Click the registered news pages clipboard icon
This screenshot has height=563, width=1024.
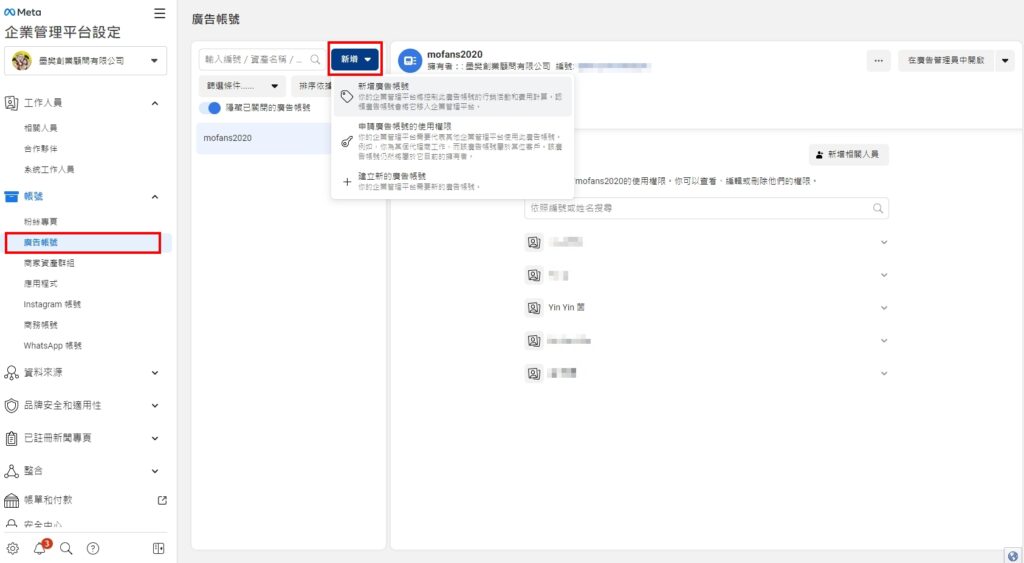click(11, 438)
